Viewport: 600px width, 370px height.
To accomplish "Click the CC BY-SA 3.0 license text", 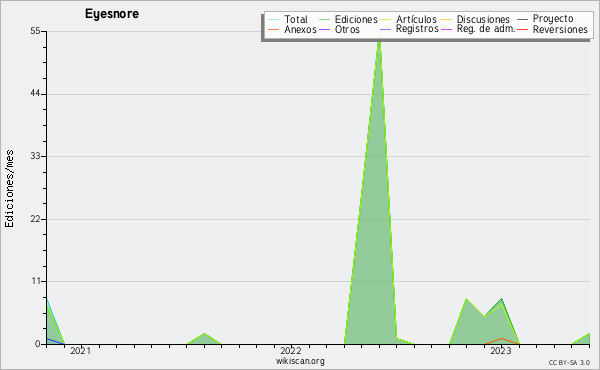I will point(569,362).
